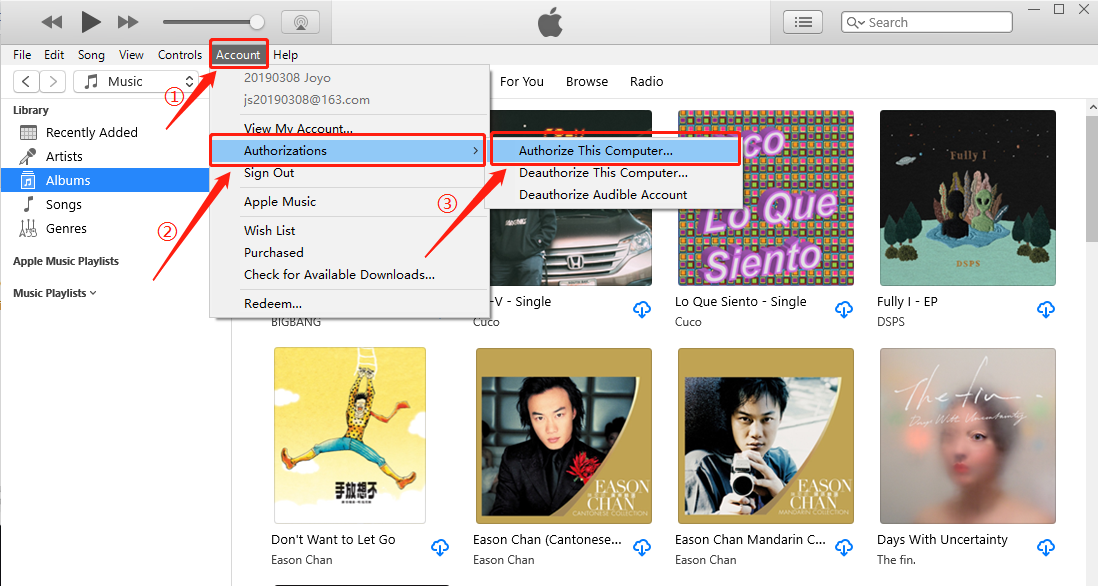Select Purchased in the Account menu
The image size is (1098, 586).
pyautogui.click(x=349, y=253)
